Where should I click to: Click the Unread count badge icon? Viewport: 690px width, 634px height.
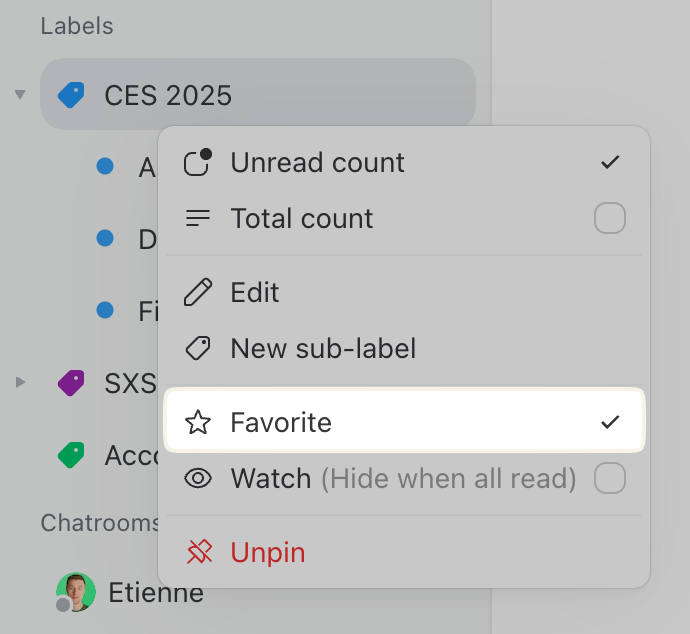[198, 162]
